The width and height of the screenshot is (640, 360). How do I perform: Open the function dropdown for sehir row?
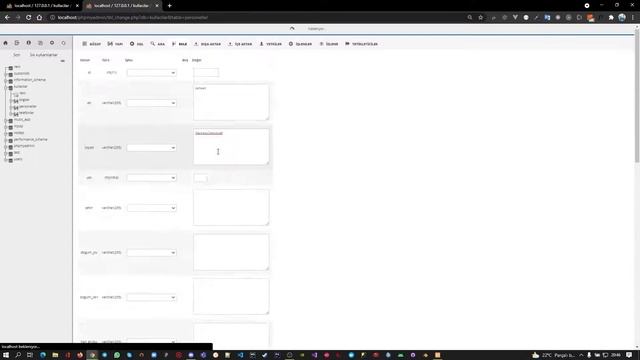pyautogui.click(x=151, y=208)
